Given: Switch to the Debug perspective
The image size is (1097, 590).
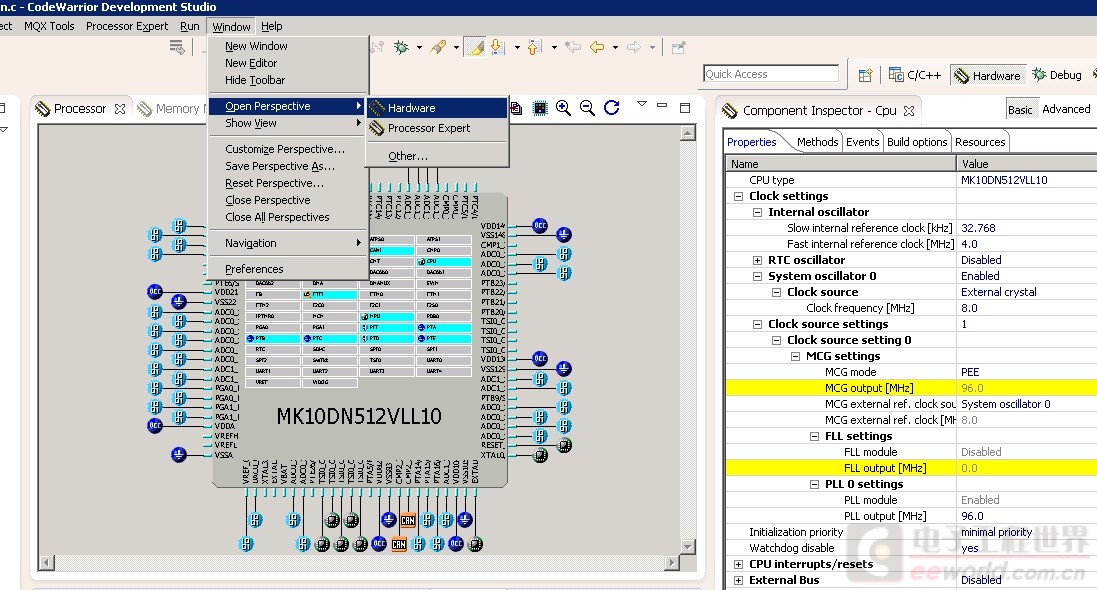Looking at the screenshot, I should click(1057, 75).
